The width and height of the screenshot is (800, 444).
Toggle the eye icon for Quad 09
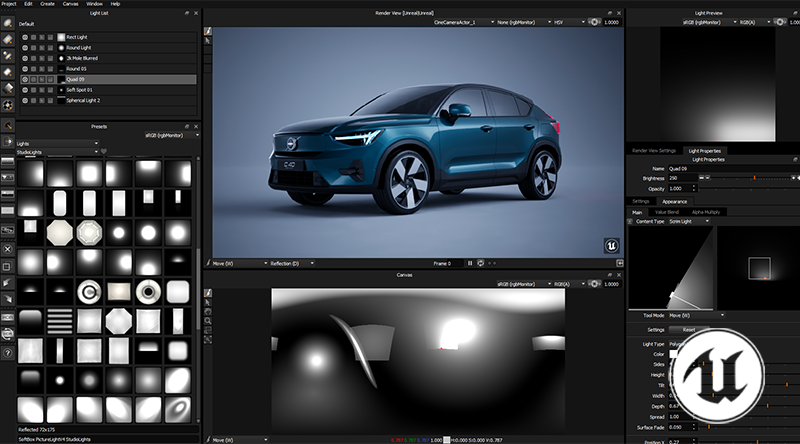pyautogui.click(x=25, y=80)
